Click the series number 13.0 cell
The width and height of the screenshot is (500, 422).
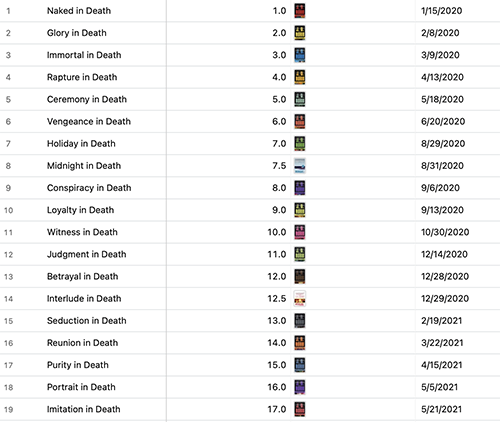point(229,321)
